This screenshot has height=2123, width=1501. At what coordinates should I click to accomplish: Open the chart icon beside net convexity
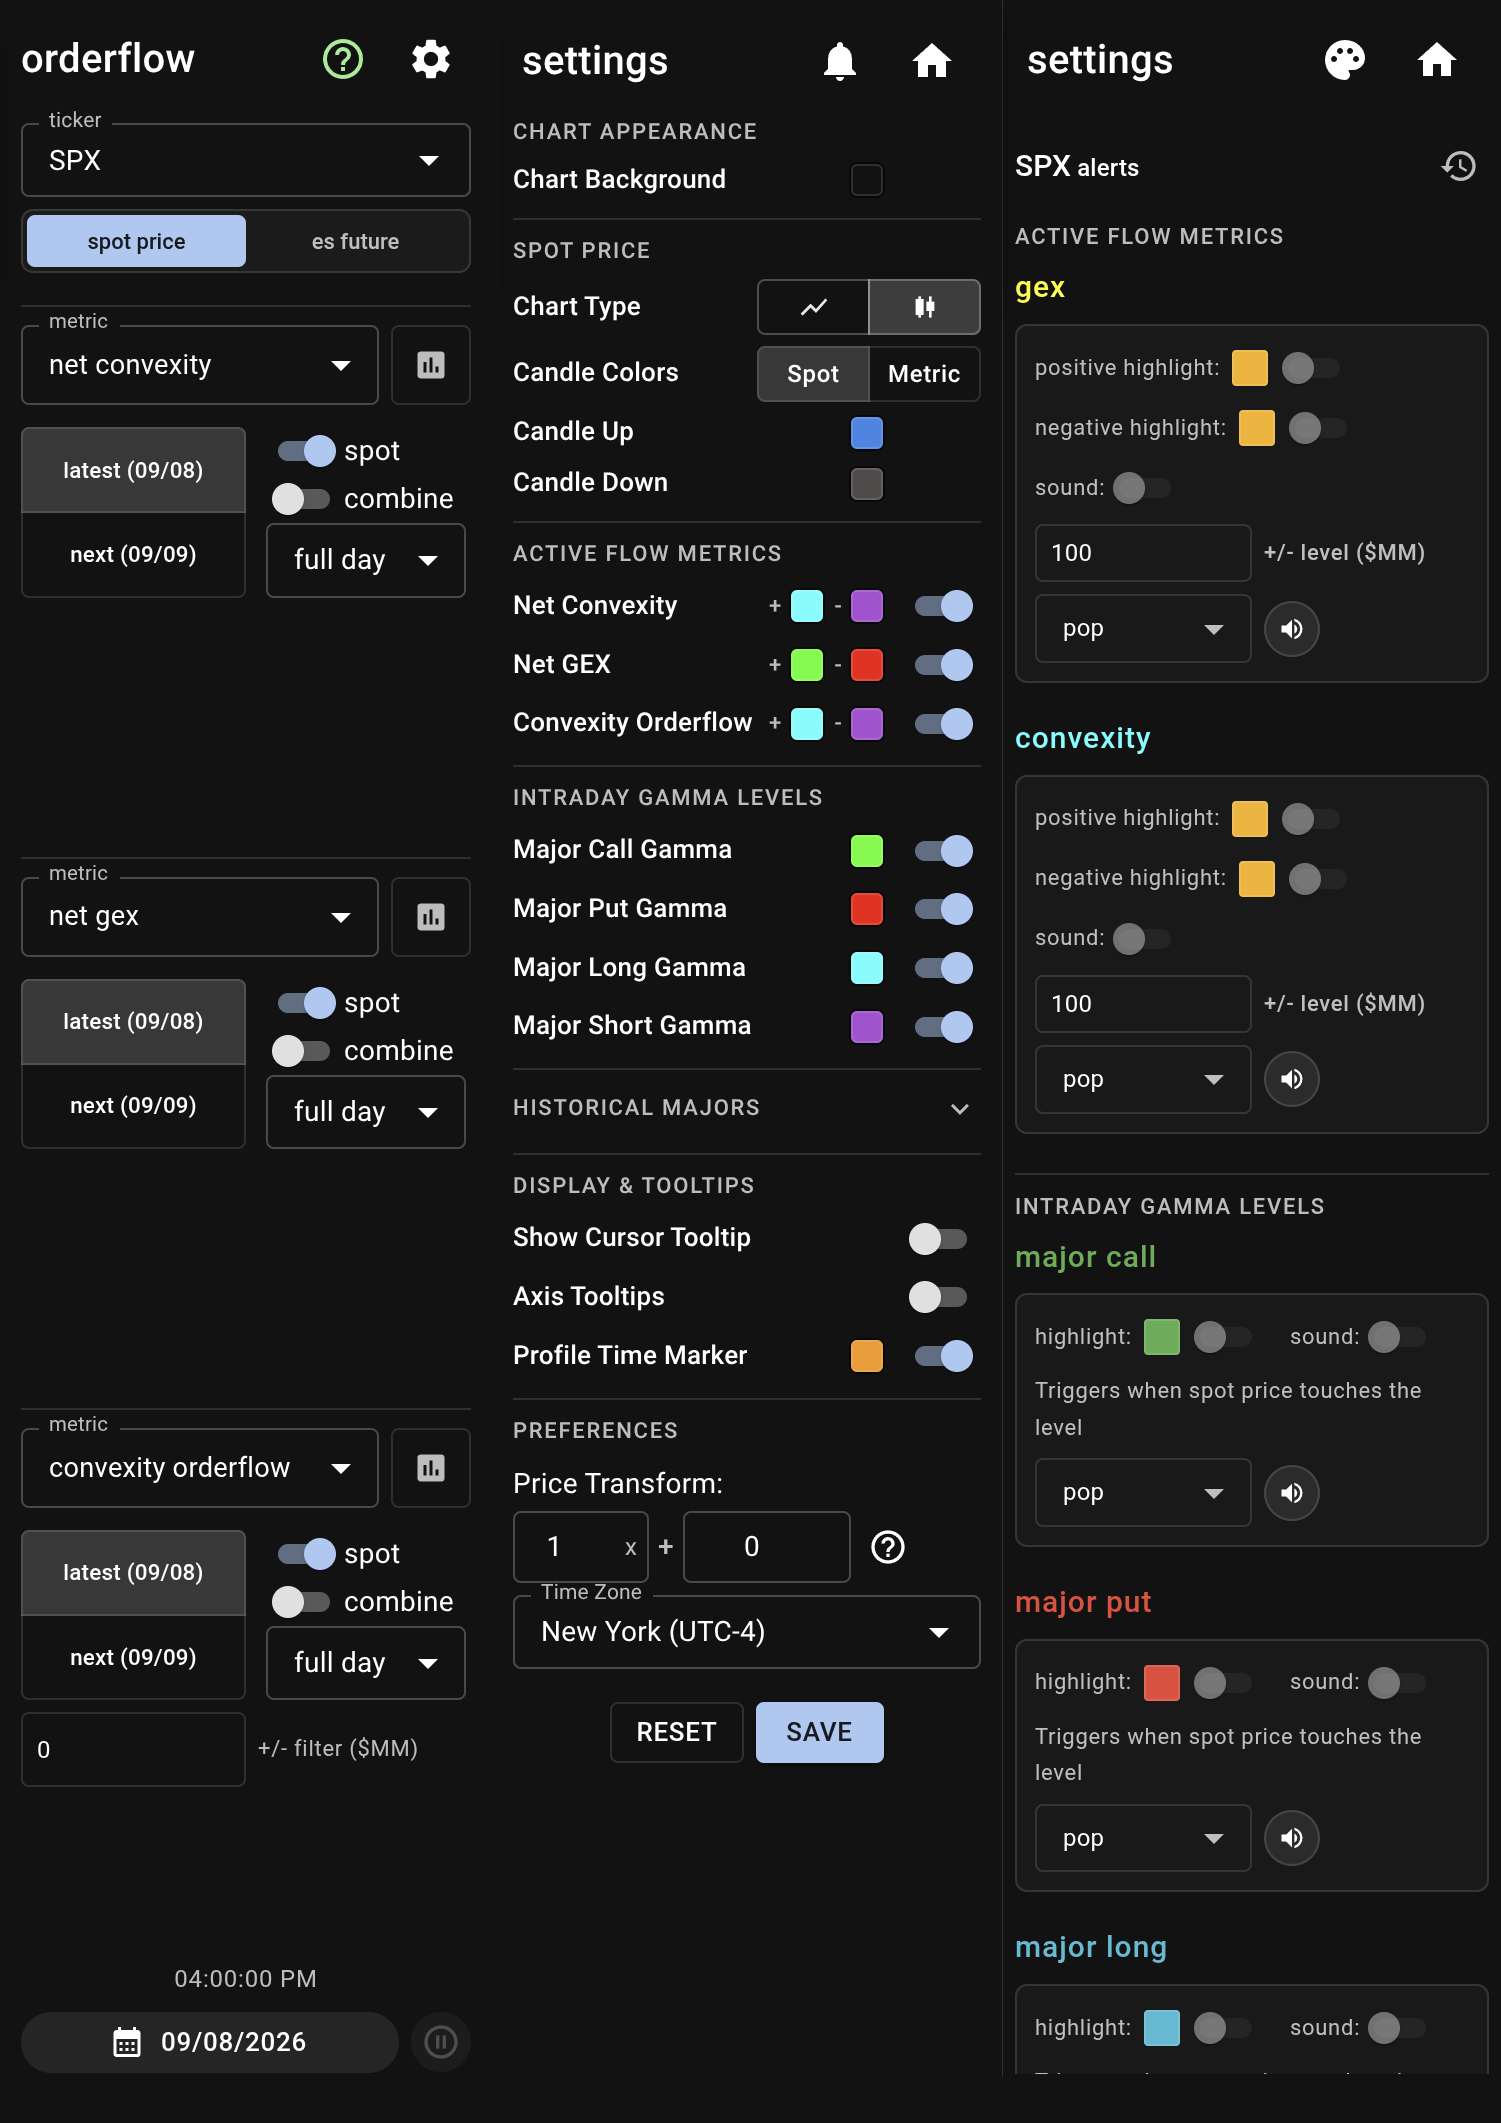tap(431, 365)
